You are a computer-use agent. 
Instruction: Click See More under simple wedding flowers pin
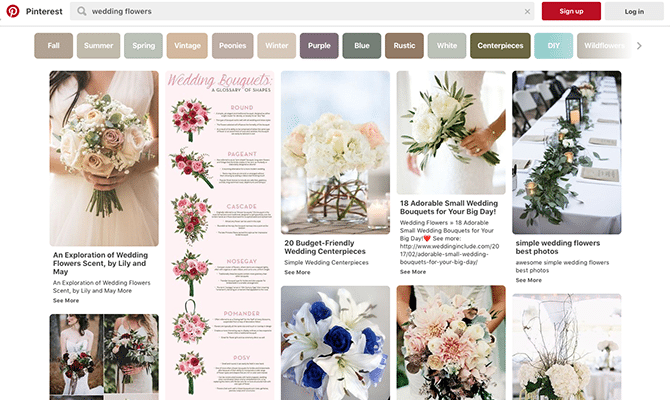[529, 280]
